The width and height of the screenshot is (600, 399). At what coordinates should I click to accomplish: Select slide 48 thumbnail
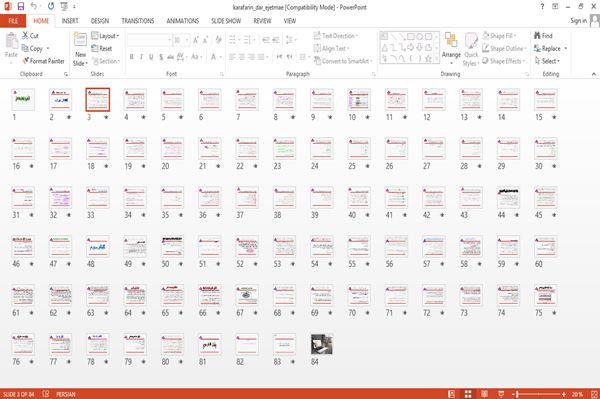coord(98,246)
